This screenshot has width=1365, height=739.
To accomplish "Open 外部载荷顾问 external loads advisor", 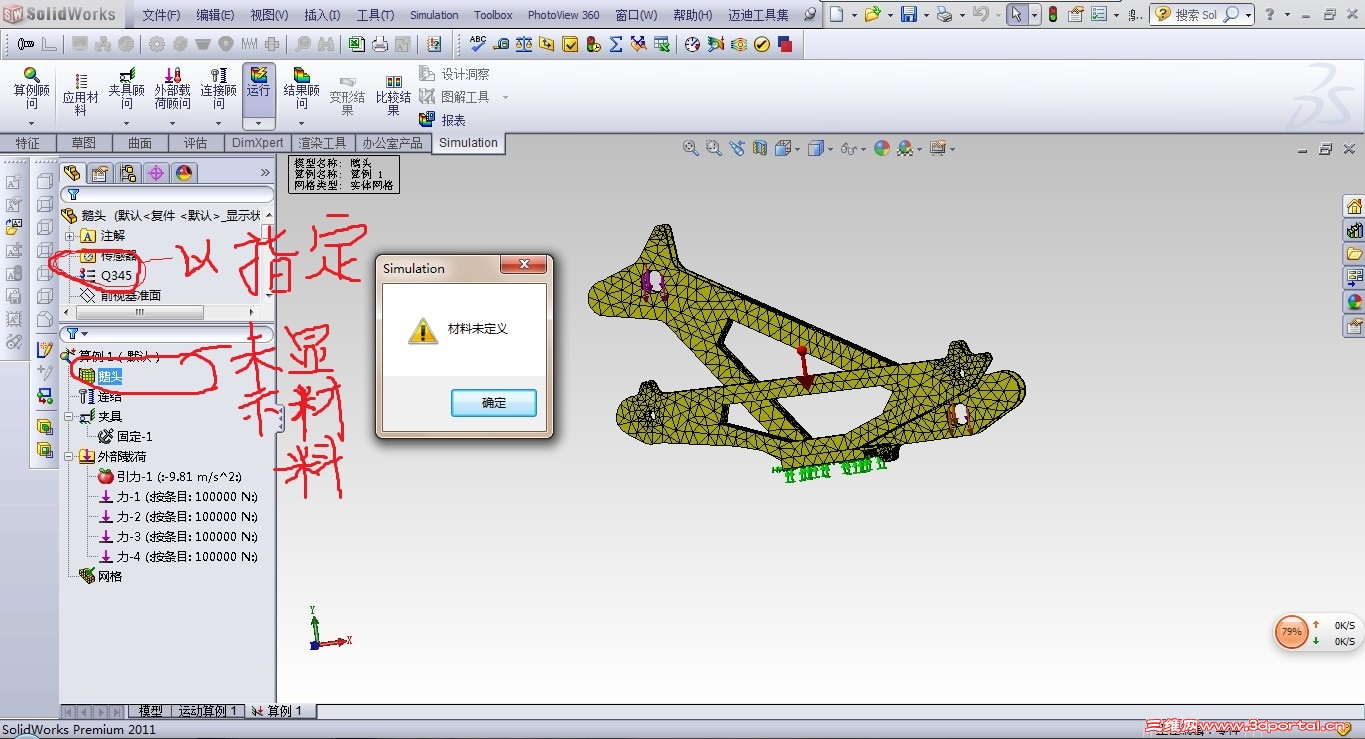I will (x=172, y=89).
